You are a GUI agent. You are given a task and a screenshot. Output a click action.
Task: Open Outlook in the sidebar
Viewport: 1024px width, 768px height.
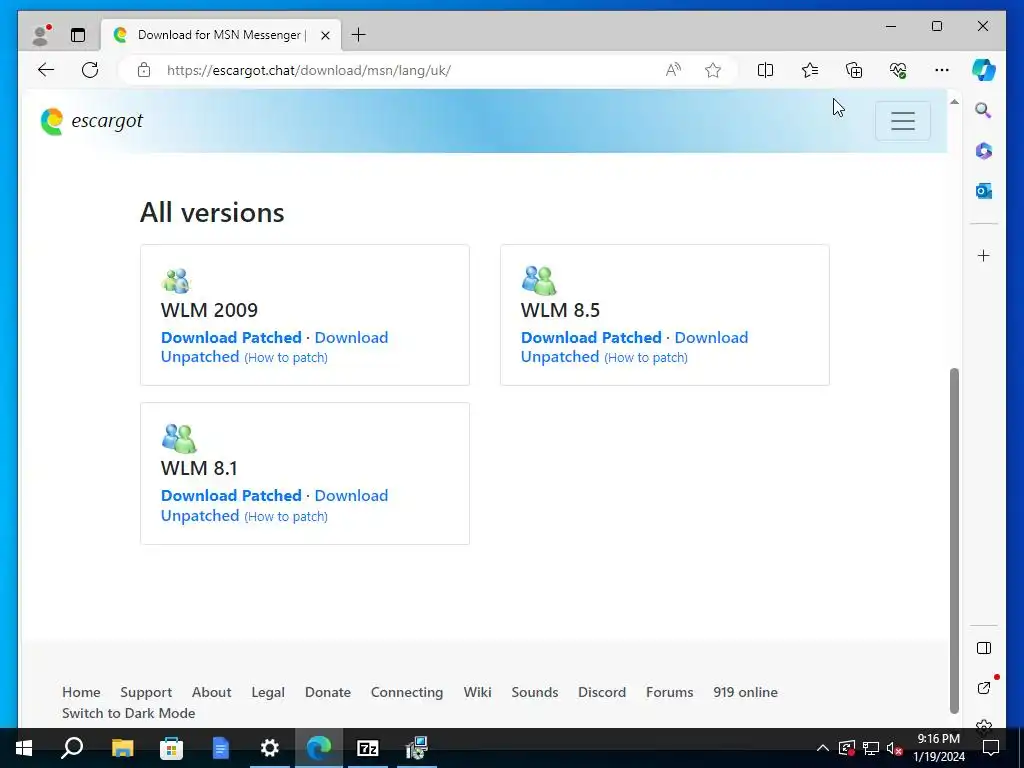coord(984,191)
